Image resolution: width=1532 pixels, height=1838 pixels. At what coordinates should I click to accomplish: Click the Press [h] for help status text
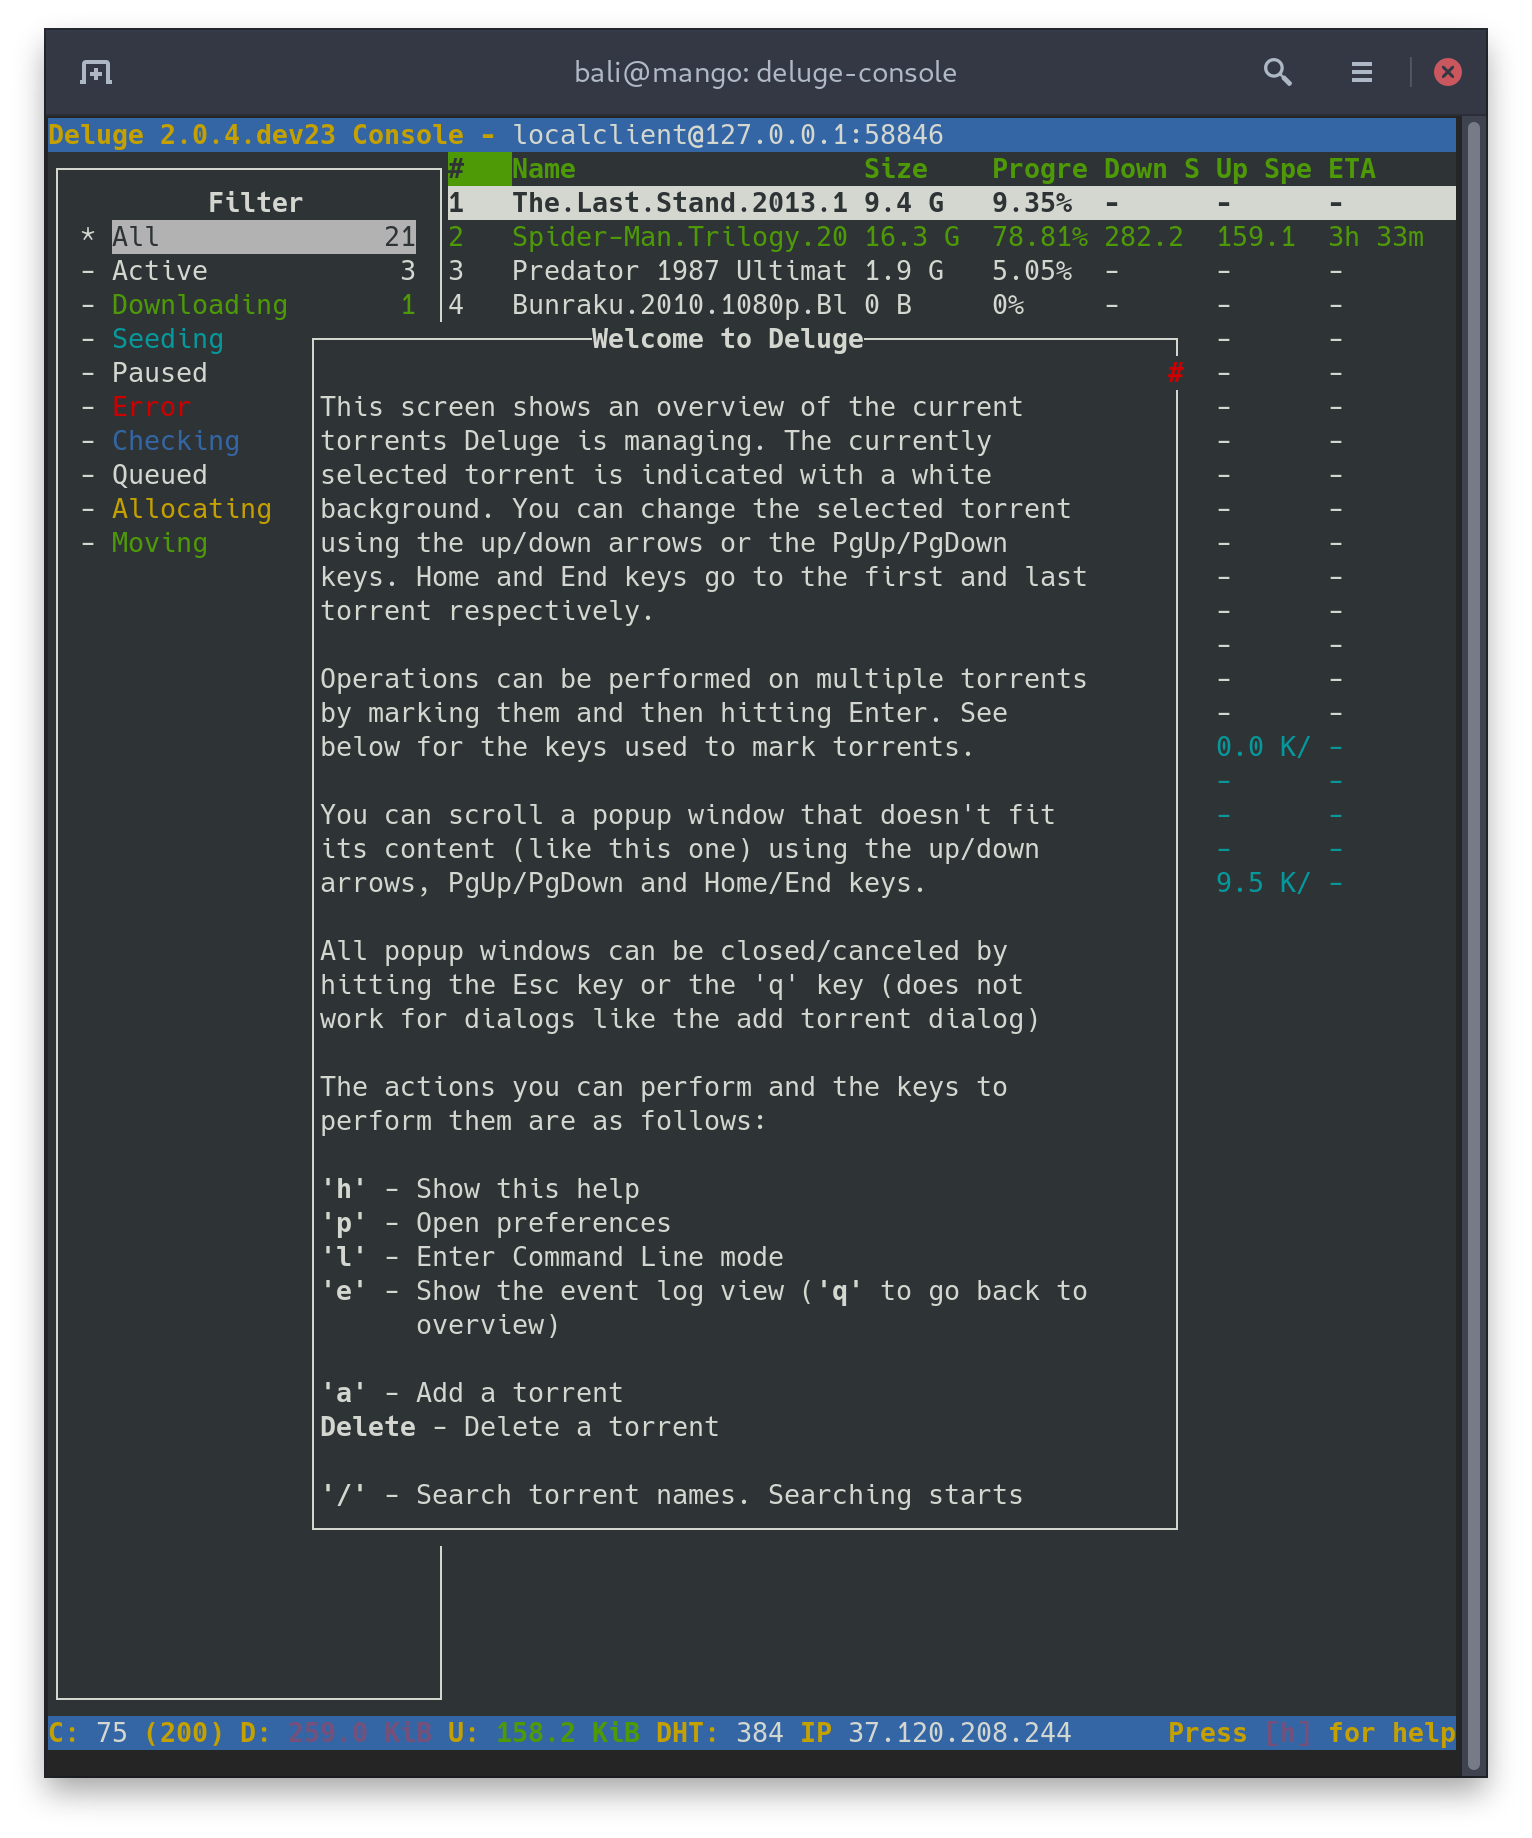click(x=1311, y=1733)
